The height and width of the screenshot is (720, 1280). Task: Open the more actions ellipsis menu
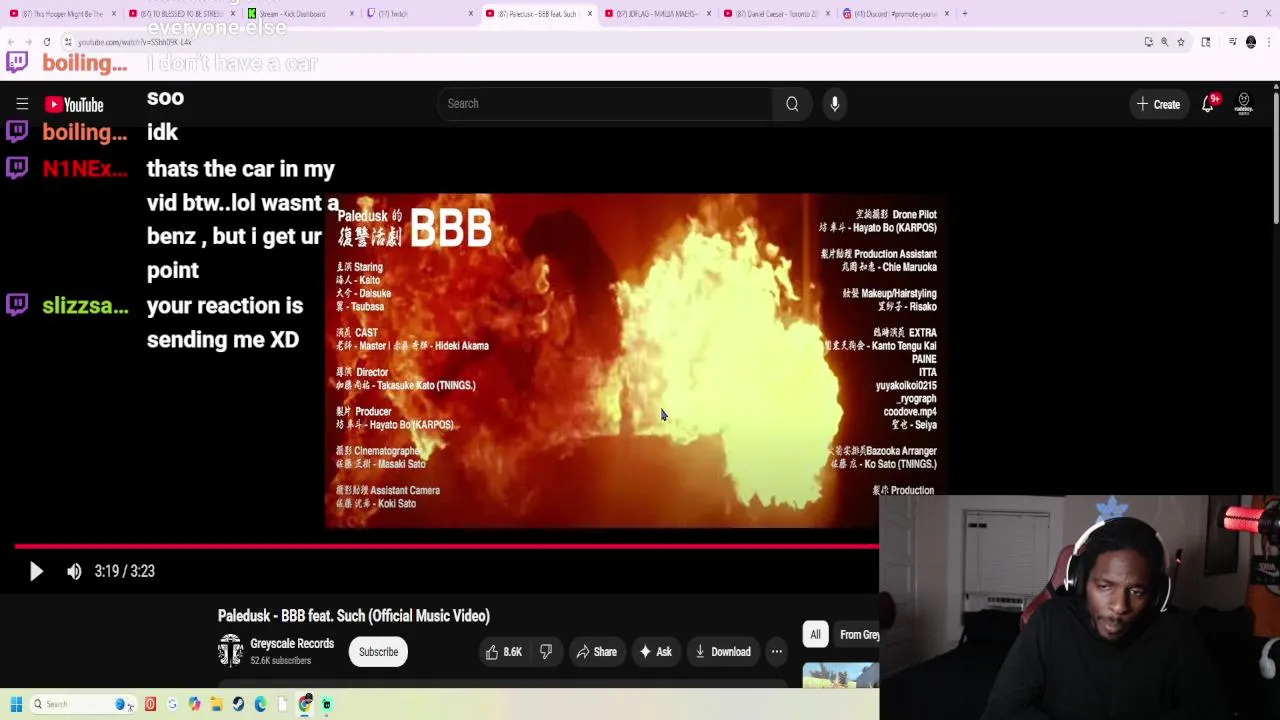776,652
